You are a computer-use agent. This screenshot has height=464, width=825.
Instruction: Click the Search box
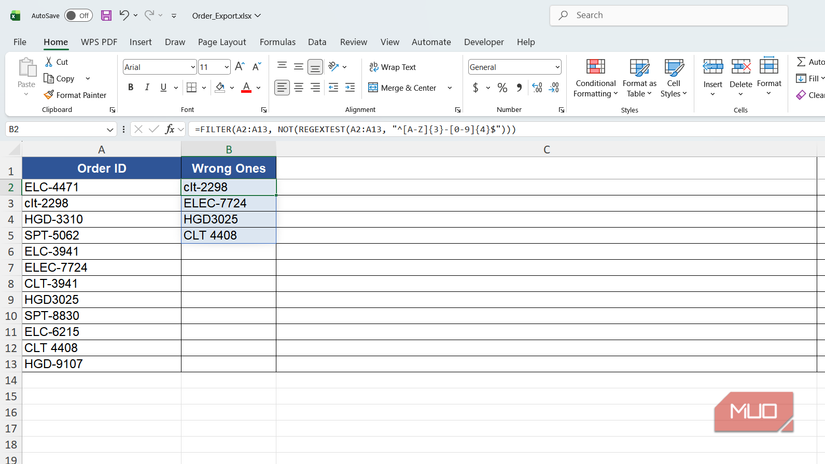click(x=669, y=15)
